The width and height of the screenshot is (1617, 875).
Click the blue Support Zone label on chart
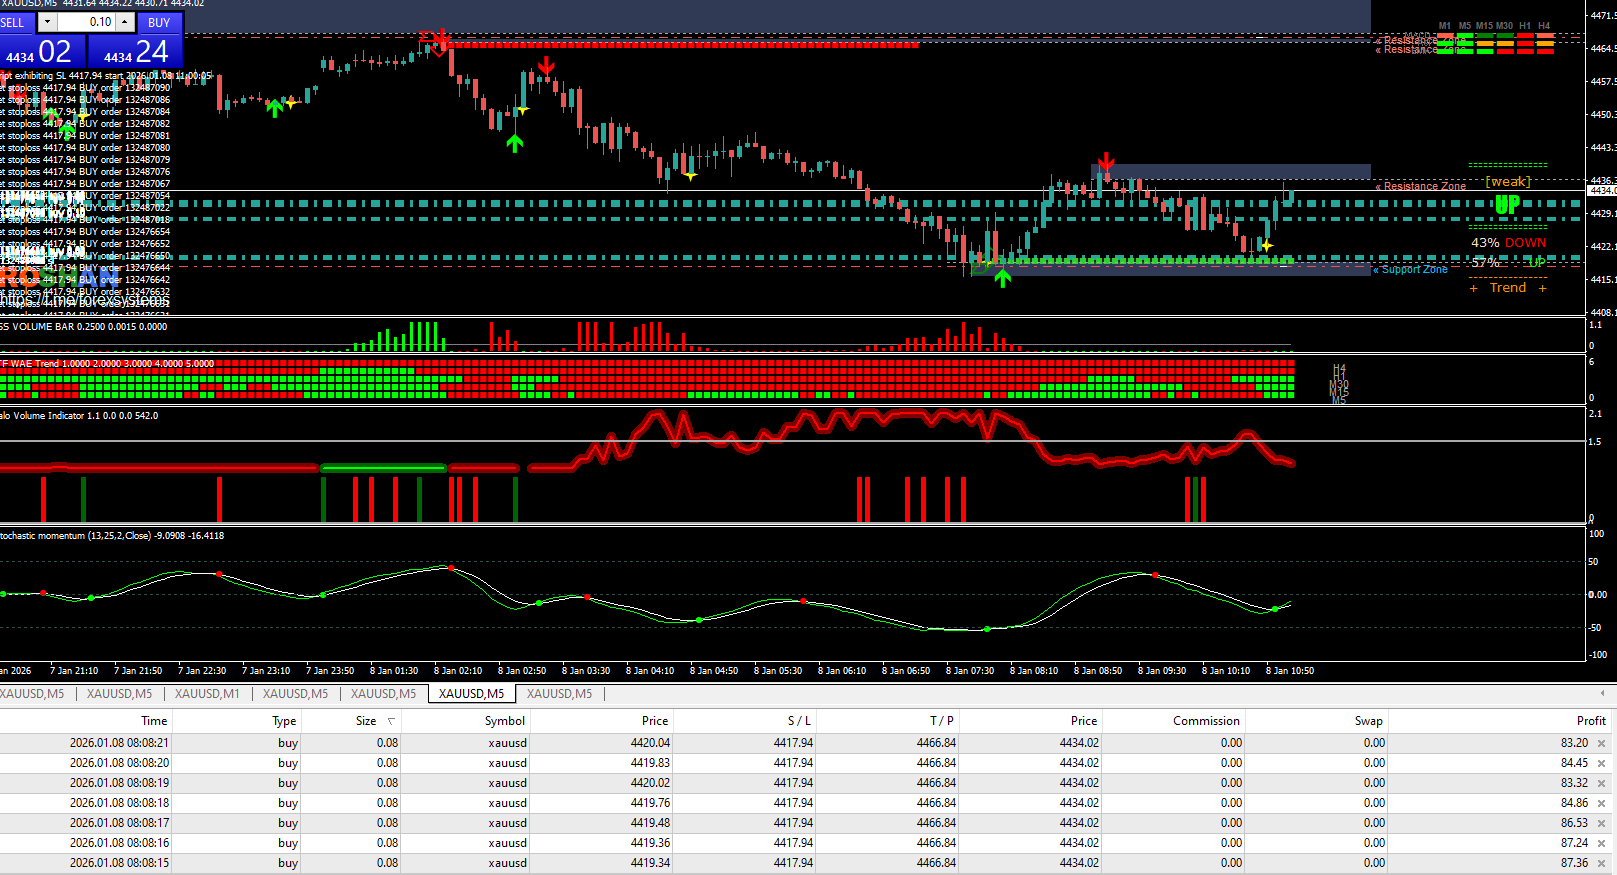pos(1414,270)
